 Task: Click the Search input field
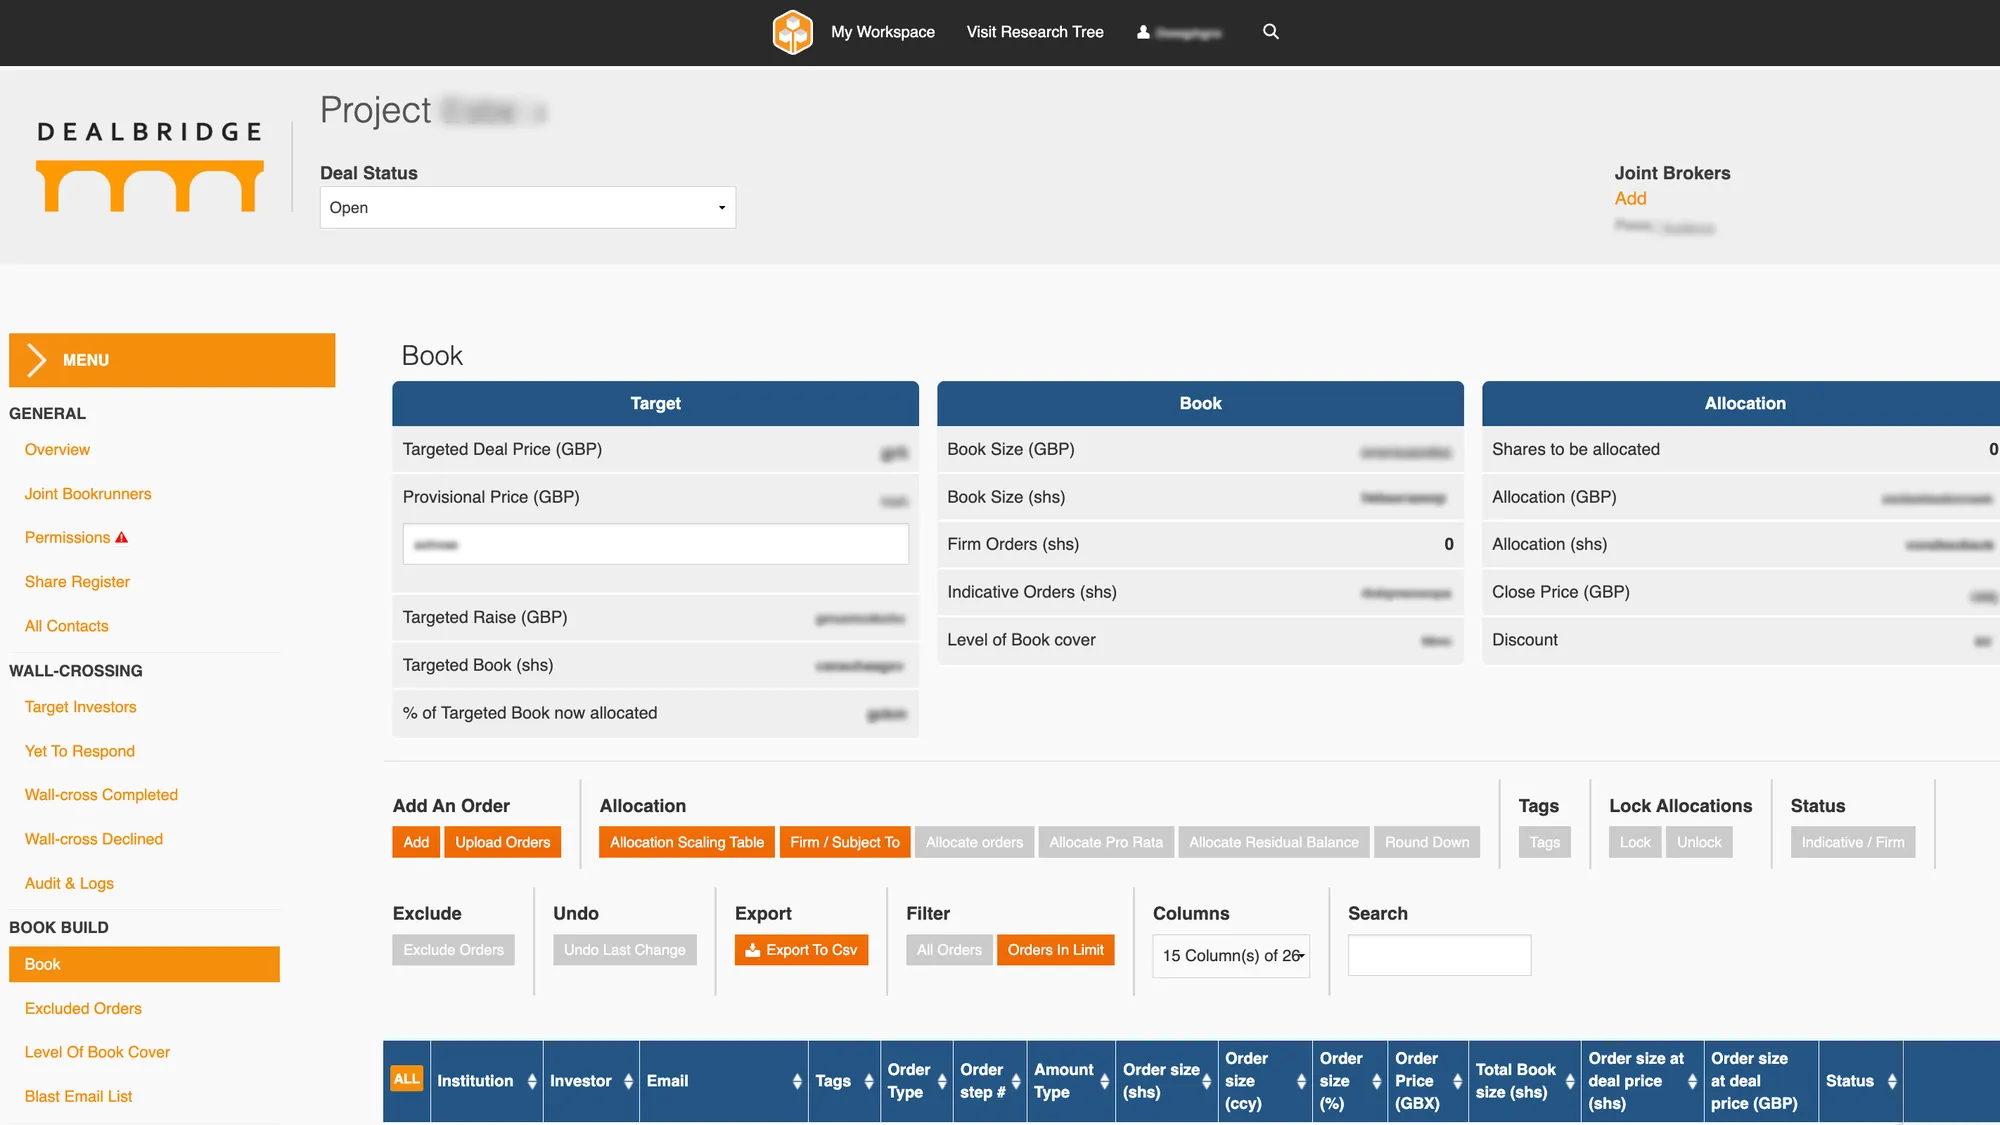[x=1439, y=956]
